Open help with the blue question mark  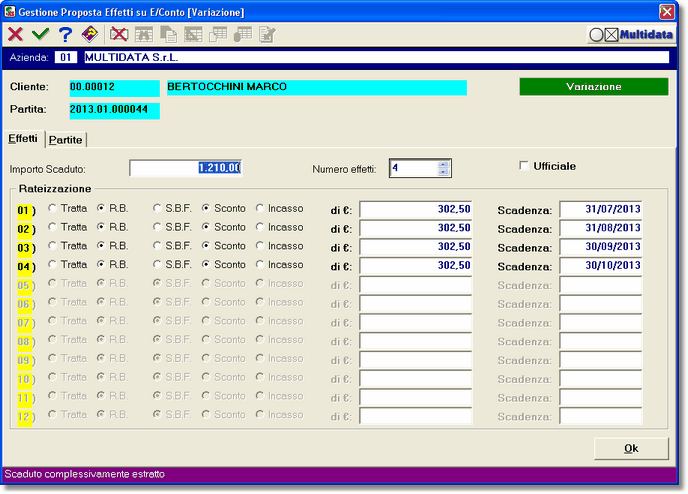pos(65,34)
